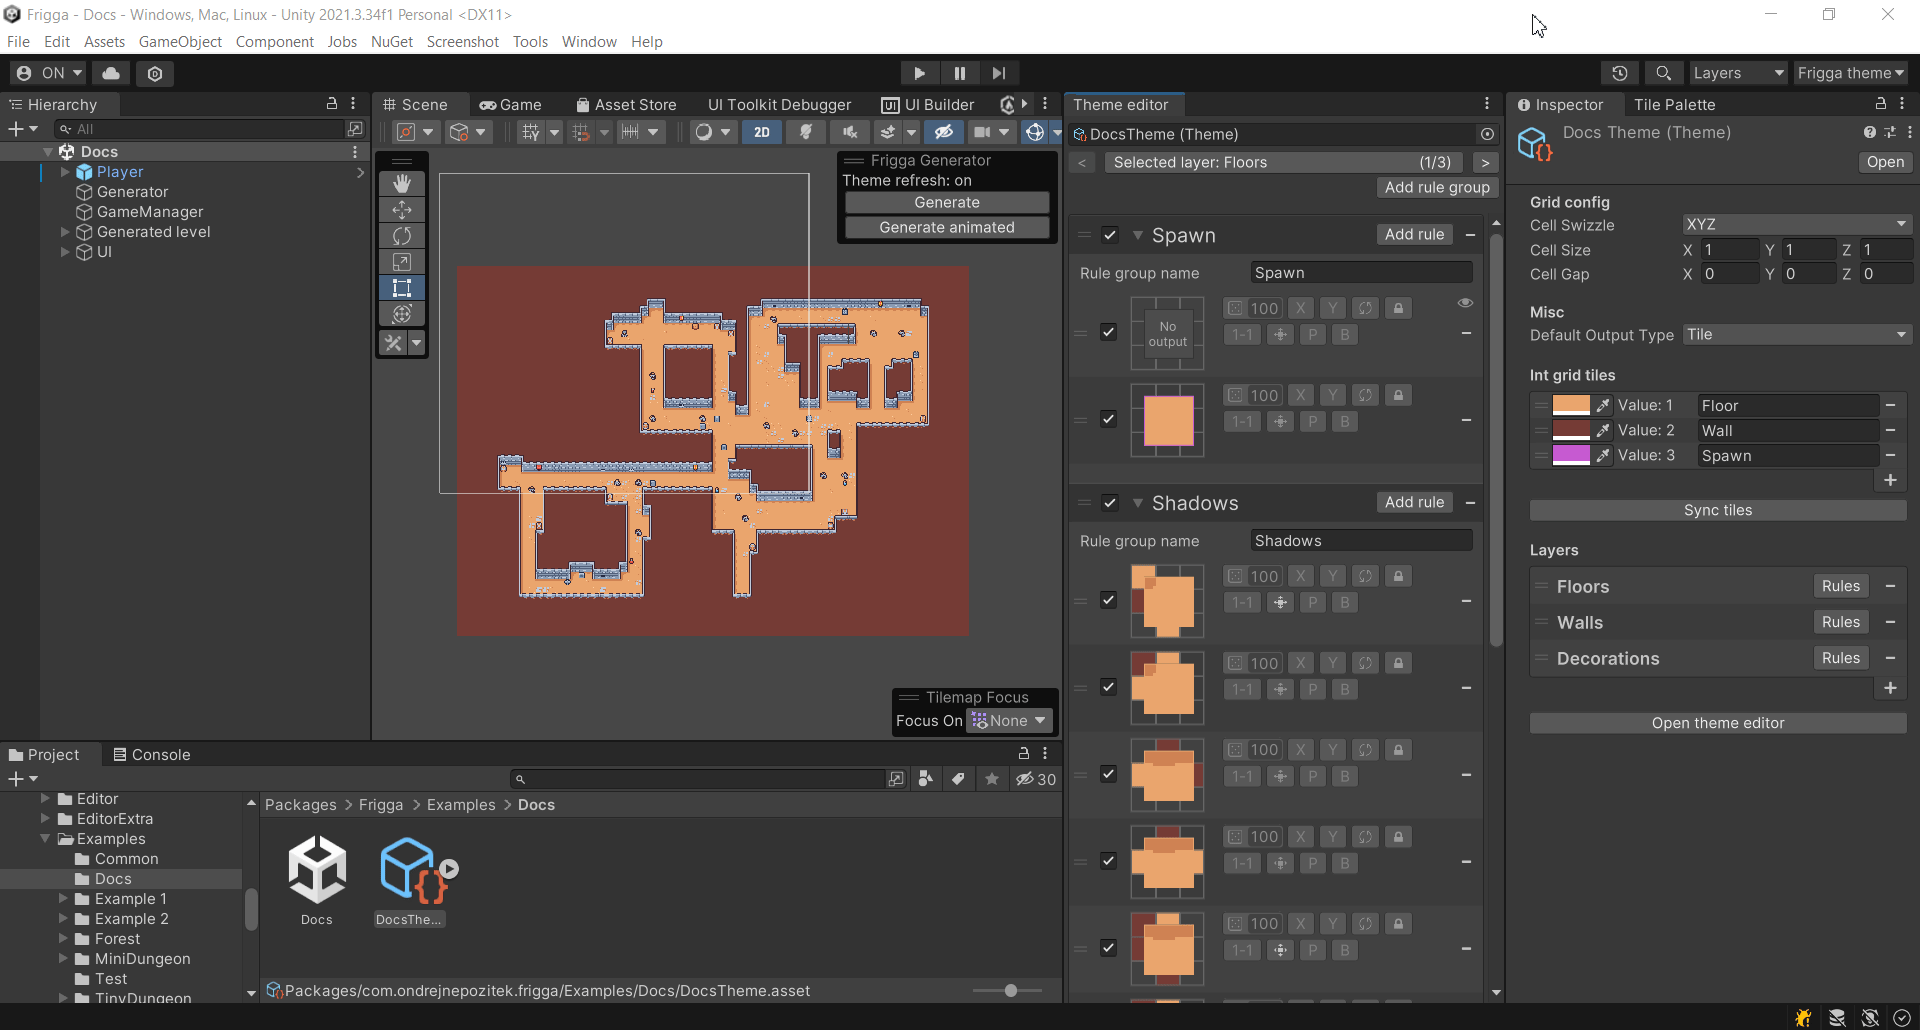Click the Pause button in the top toolbar
Screen dimensions: 1920x1030
coord(959,73)
